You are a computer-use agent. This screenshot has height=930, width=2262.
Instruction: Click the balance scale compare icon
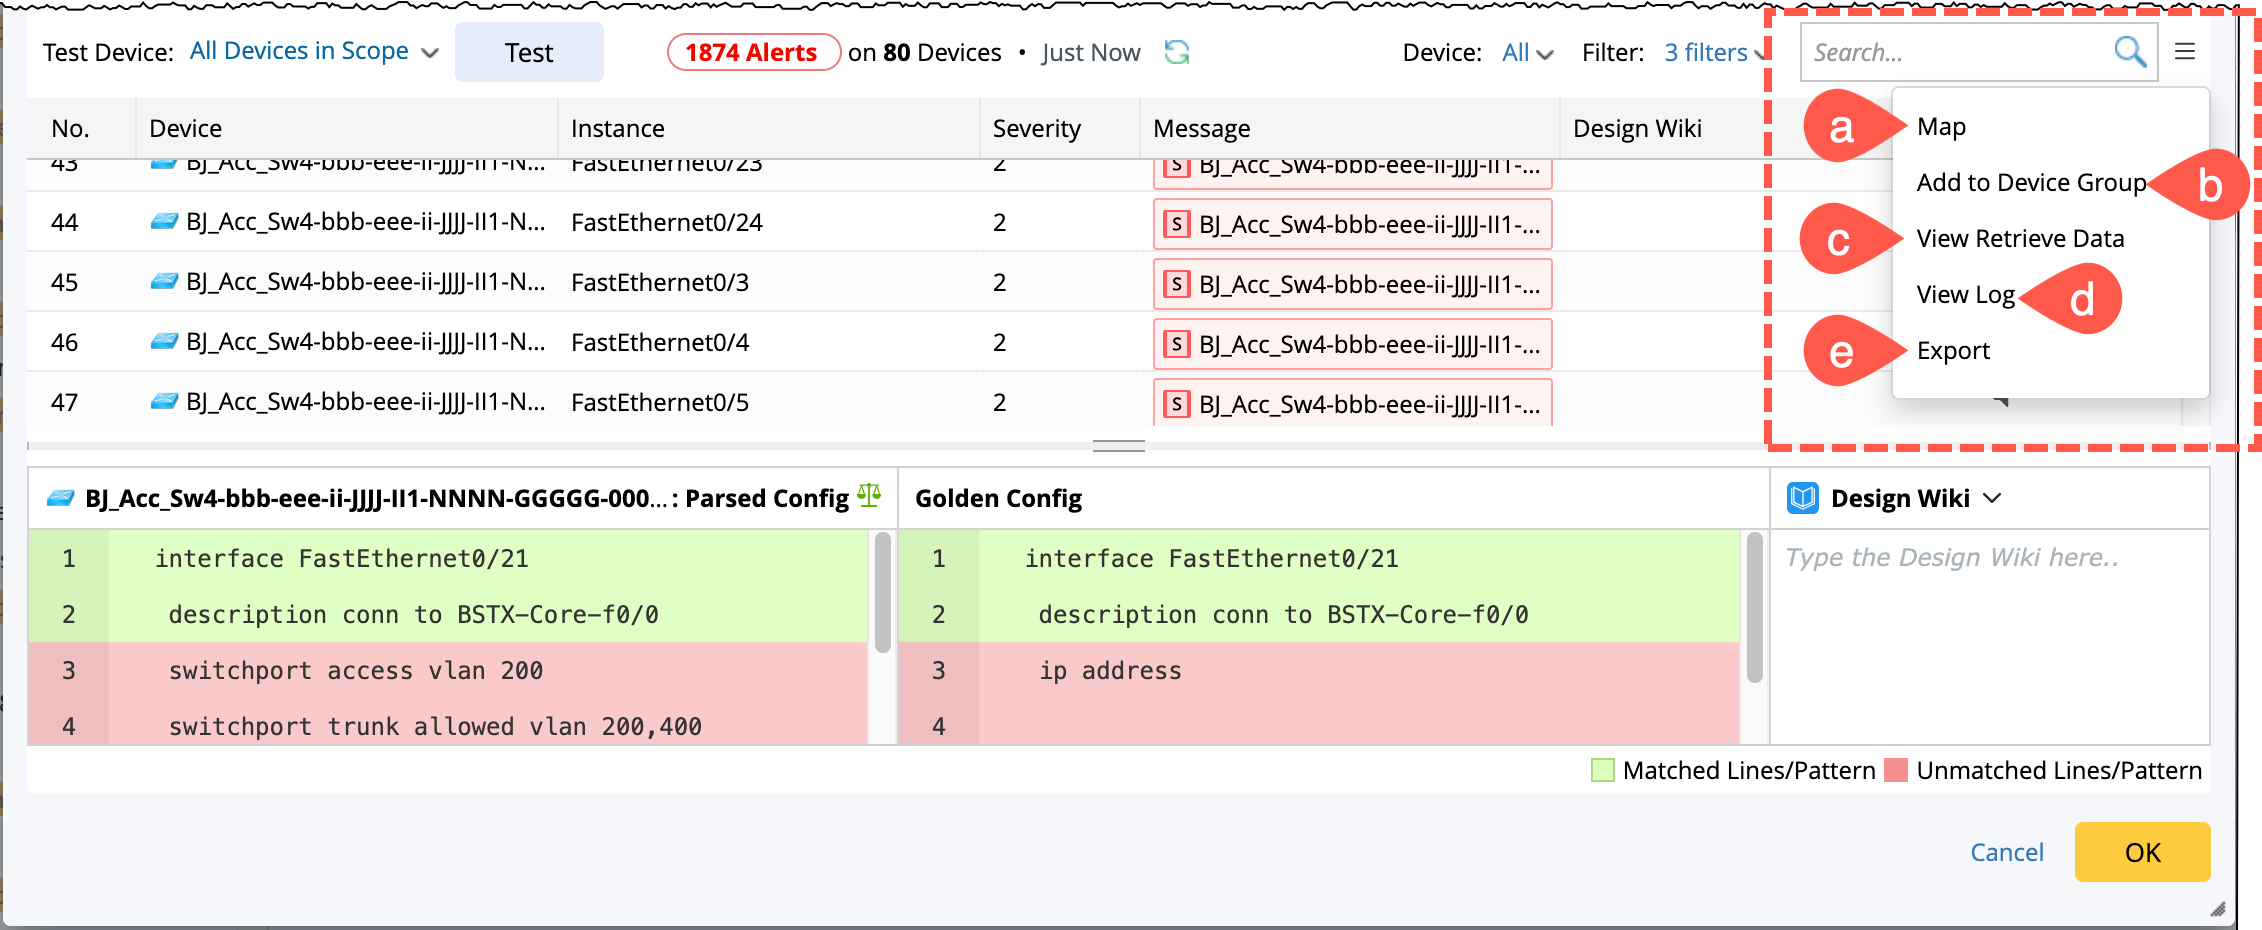tap(869, 496)
